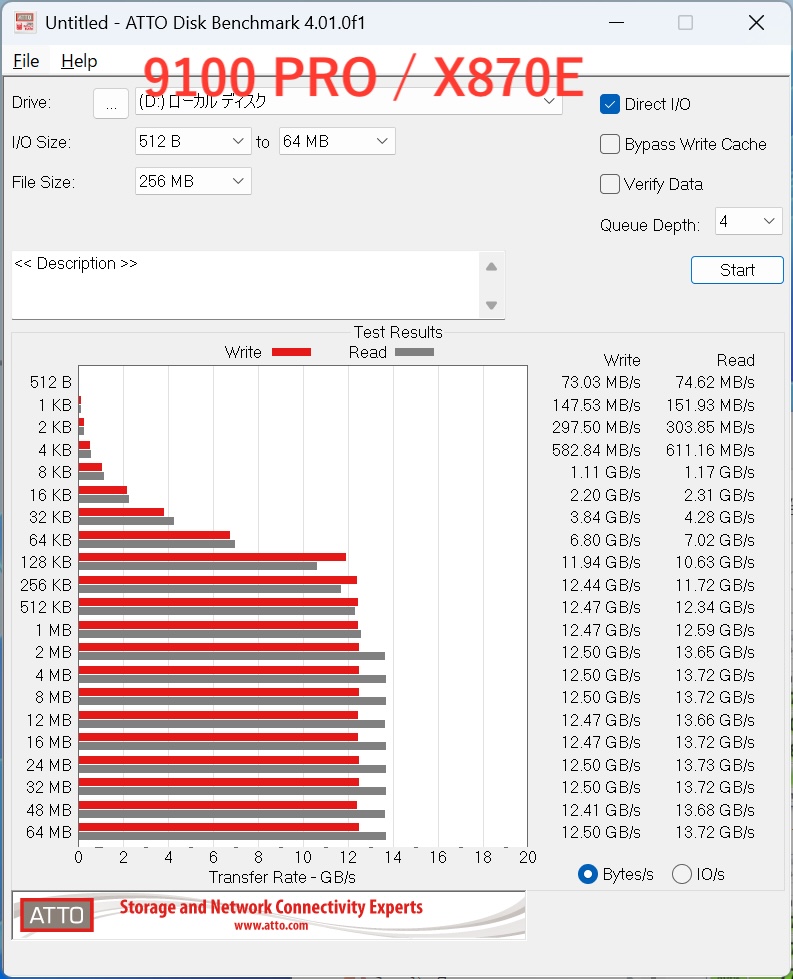The image size is (793, 979).
Task: Open the File menu
Action: click(26, 61)
